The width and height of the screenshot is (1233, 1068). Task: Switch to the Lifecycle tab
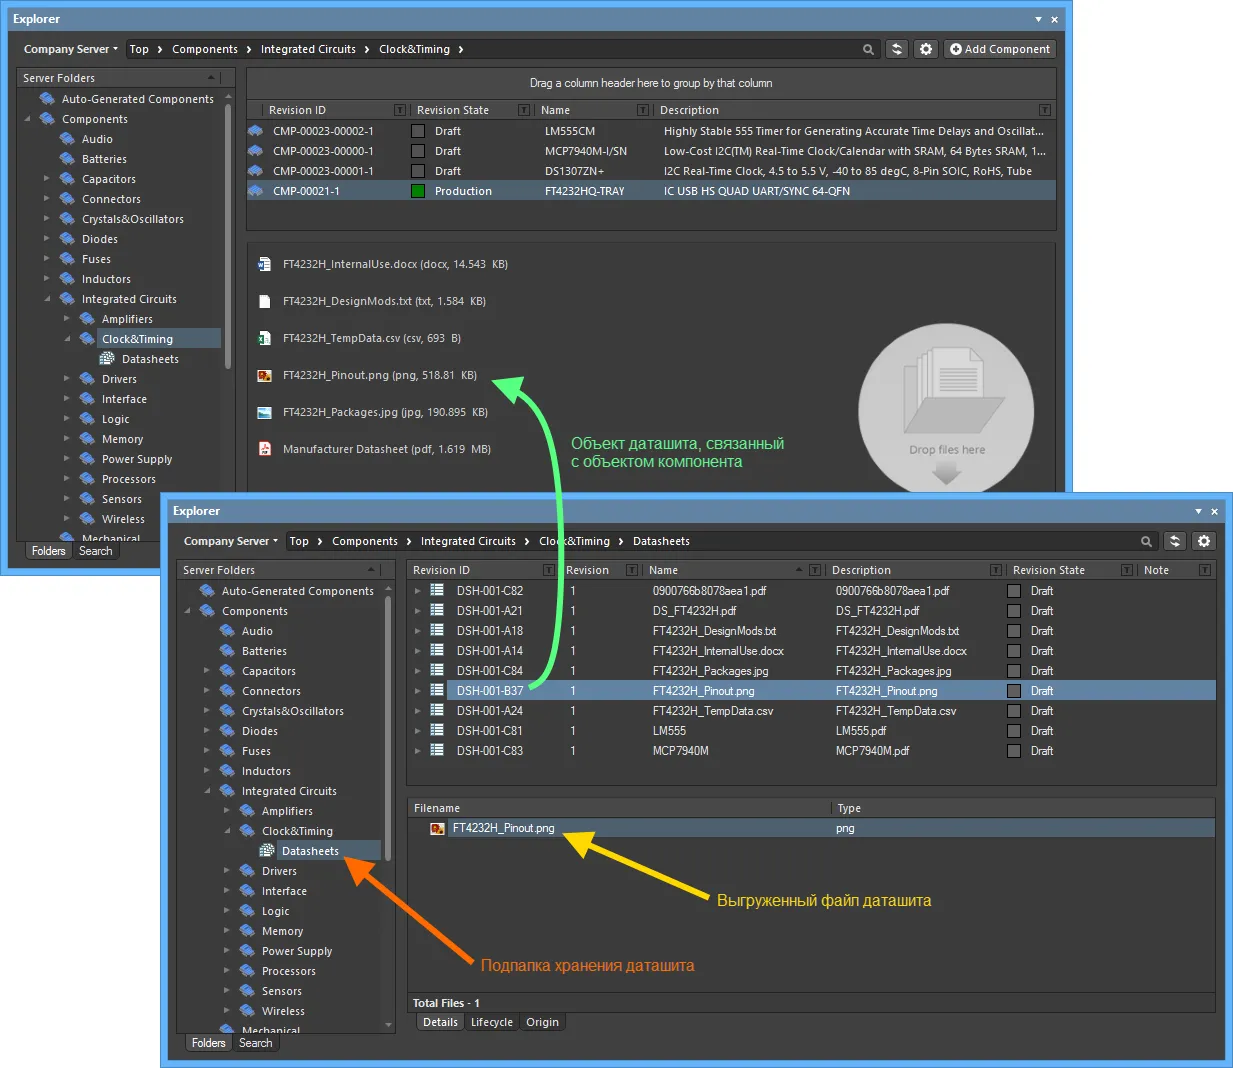click(x=491, y=1022)
